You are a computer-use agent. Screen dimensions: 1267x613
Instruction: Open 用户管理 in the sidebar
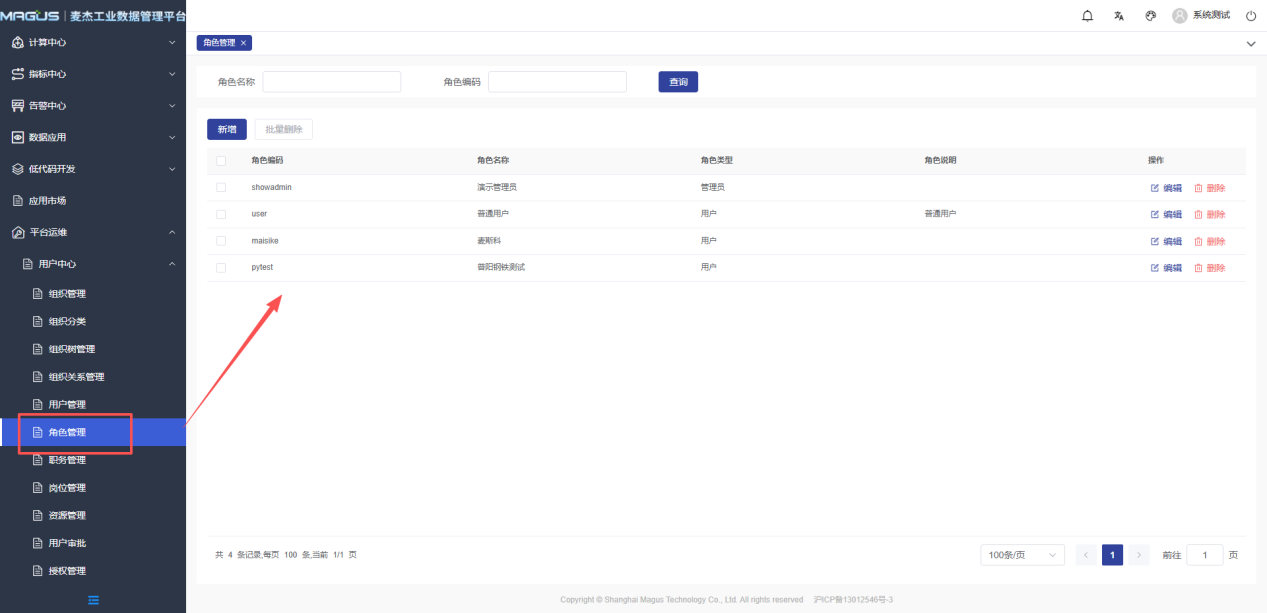click(67, 404)
